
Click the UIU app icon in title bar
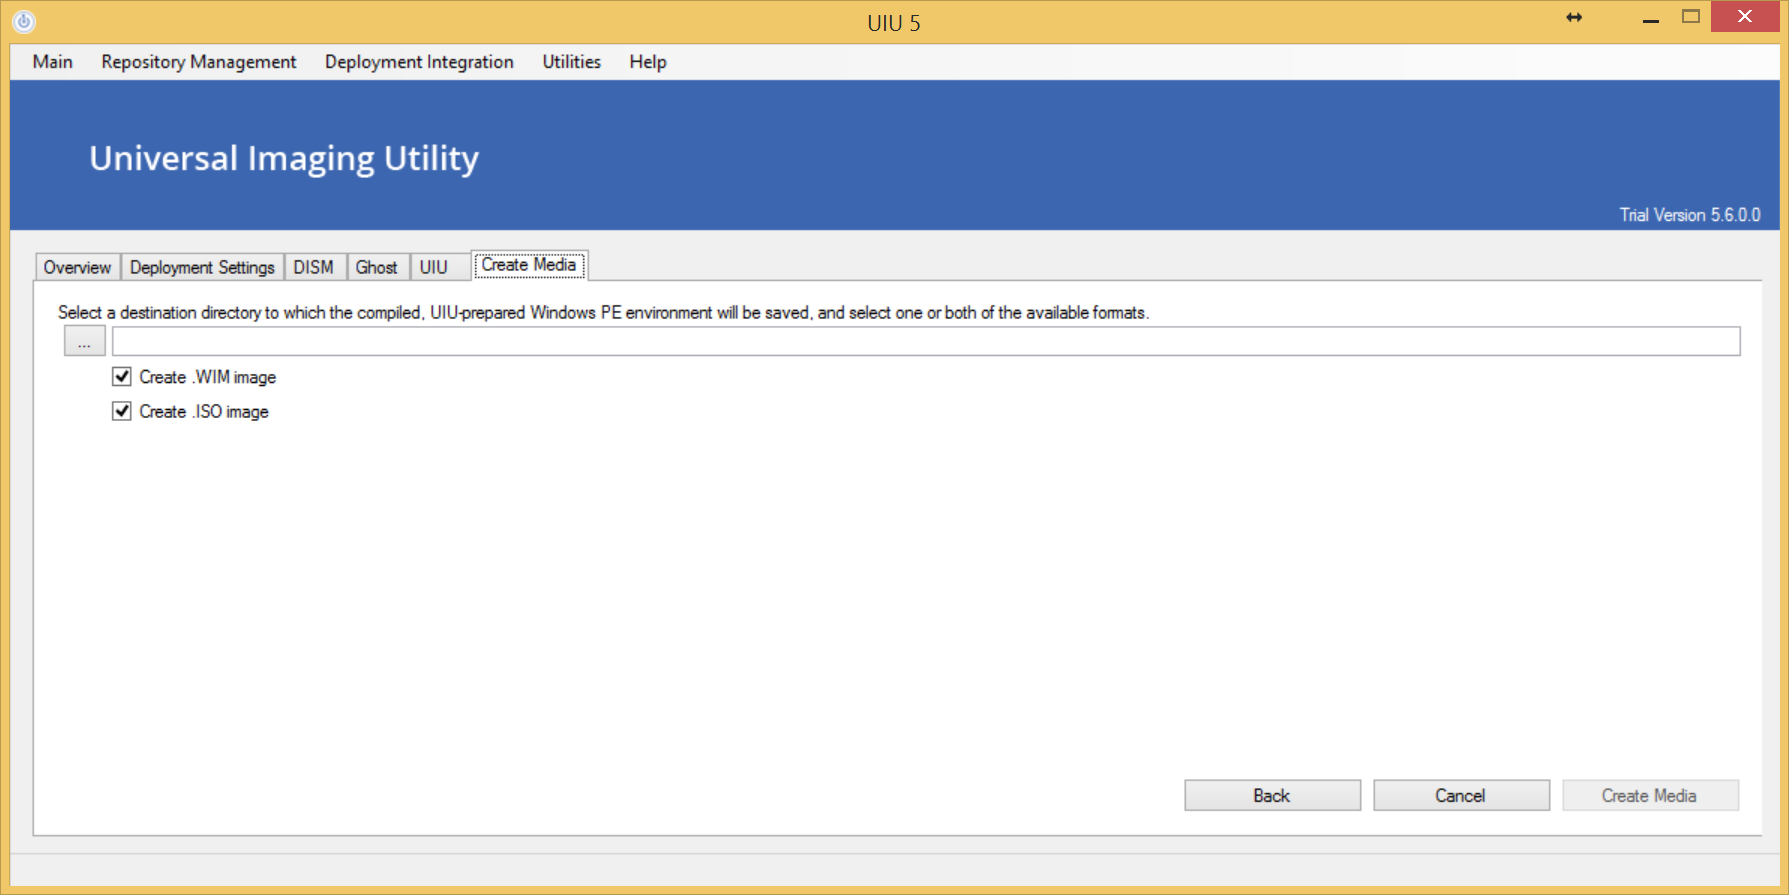point(24,21)
